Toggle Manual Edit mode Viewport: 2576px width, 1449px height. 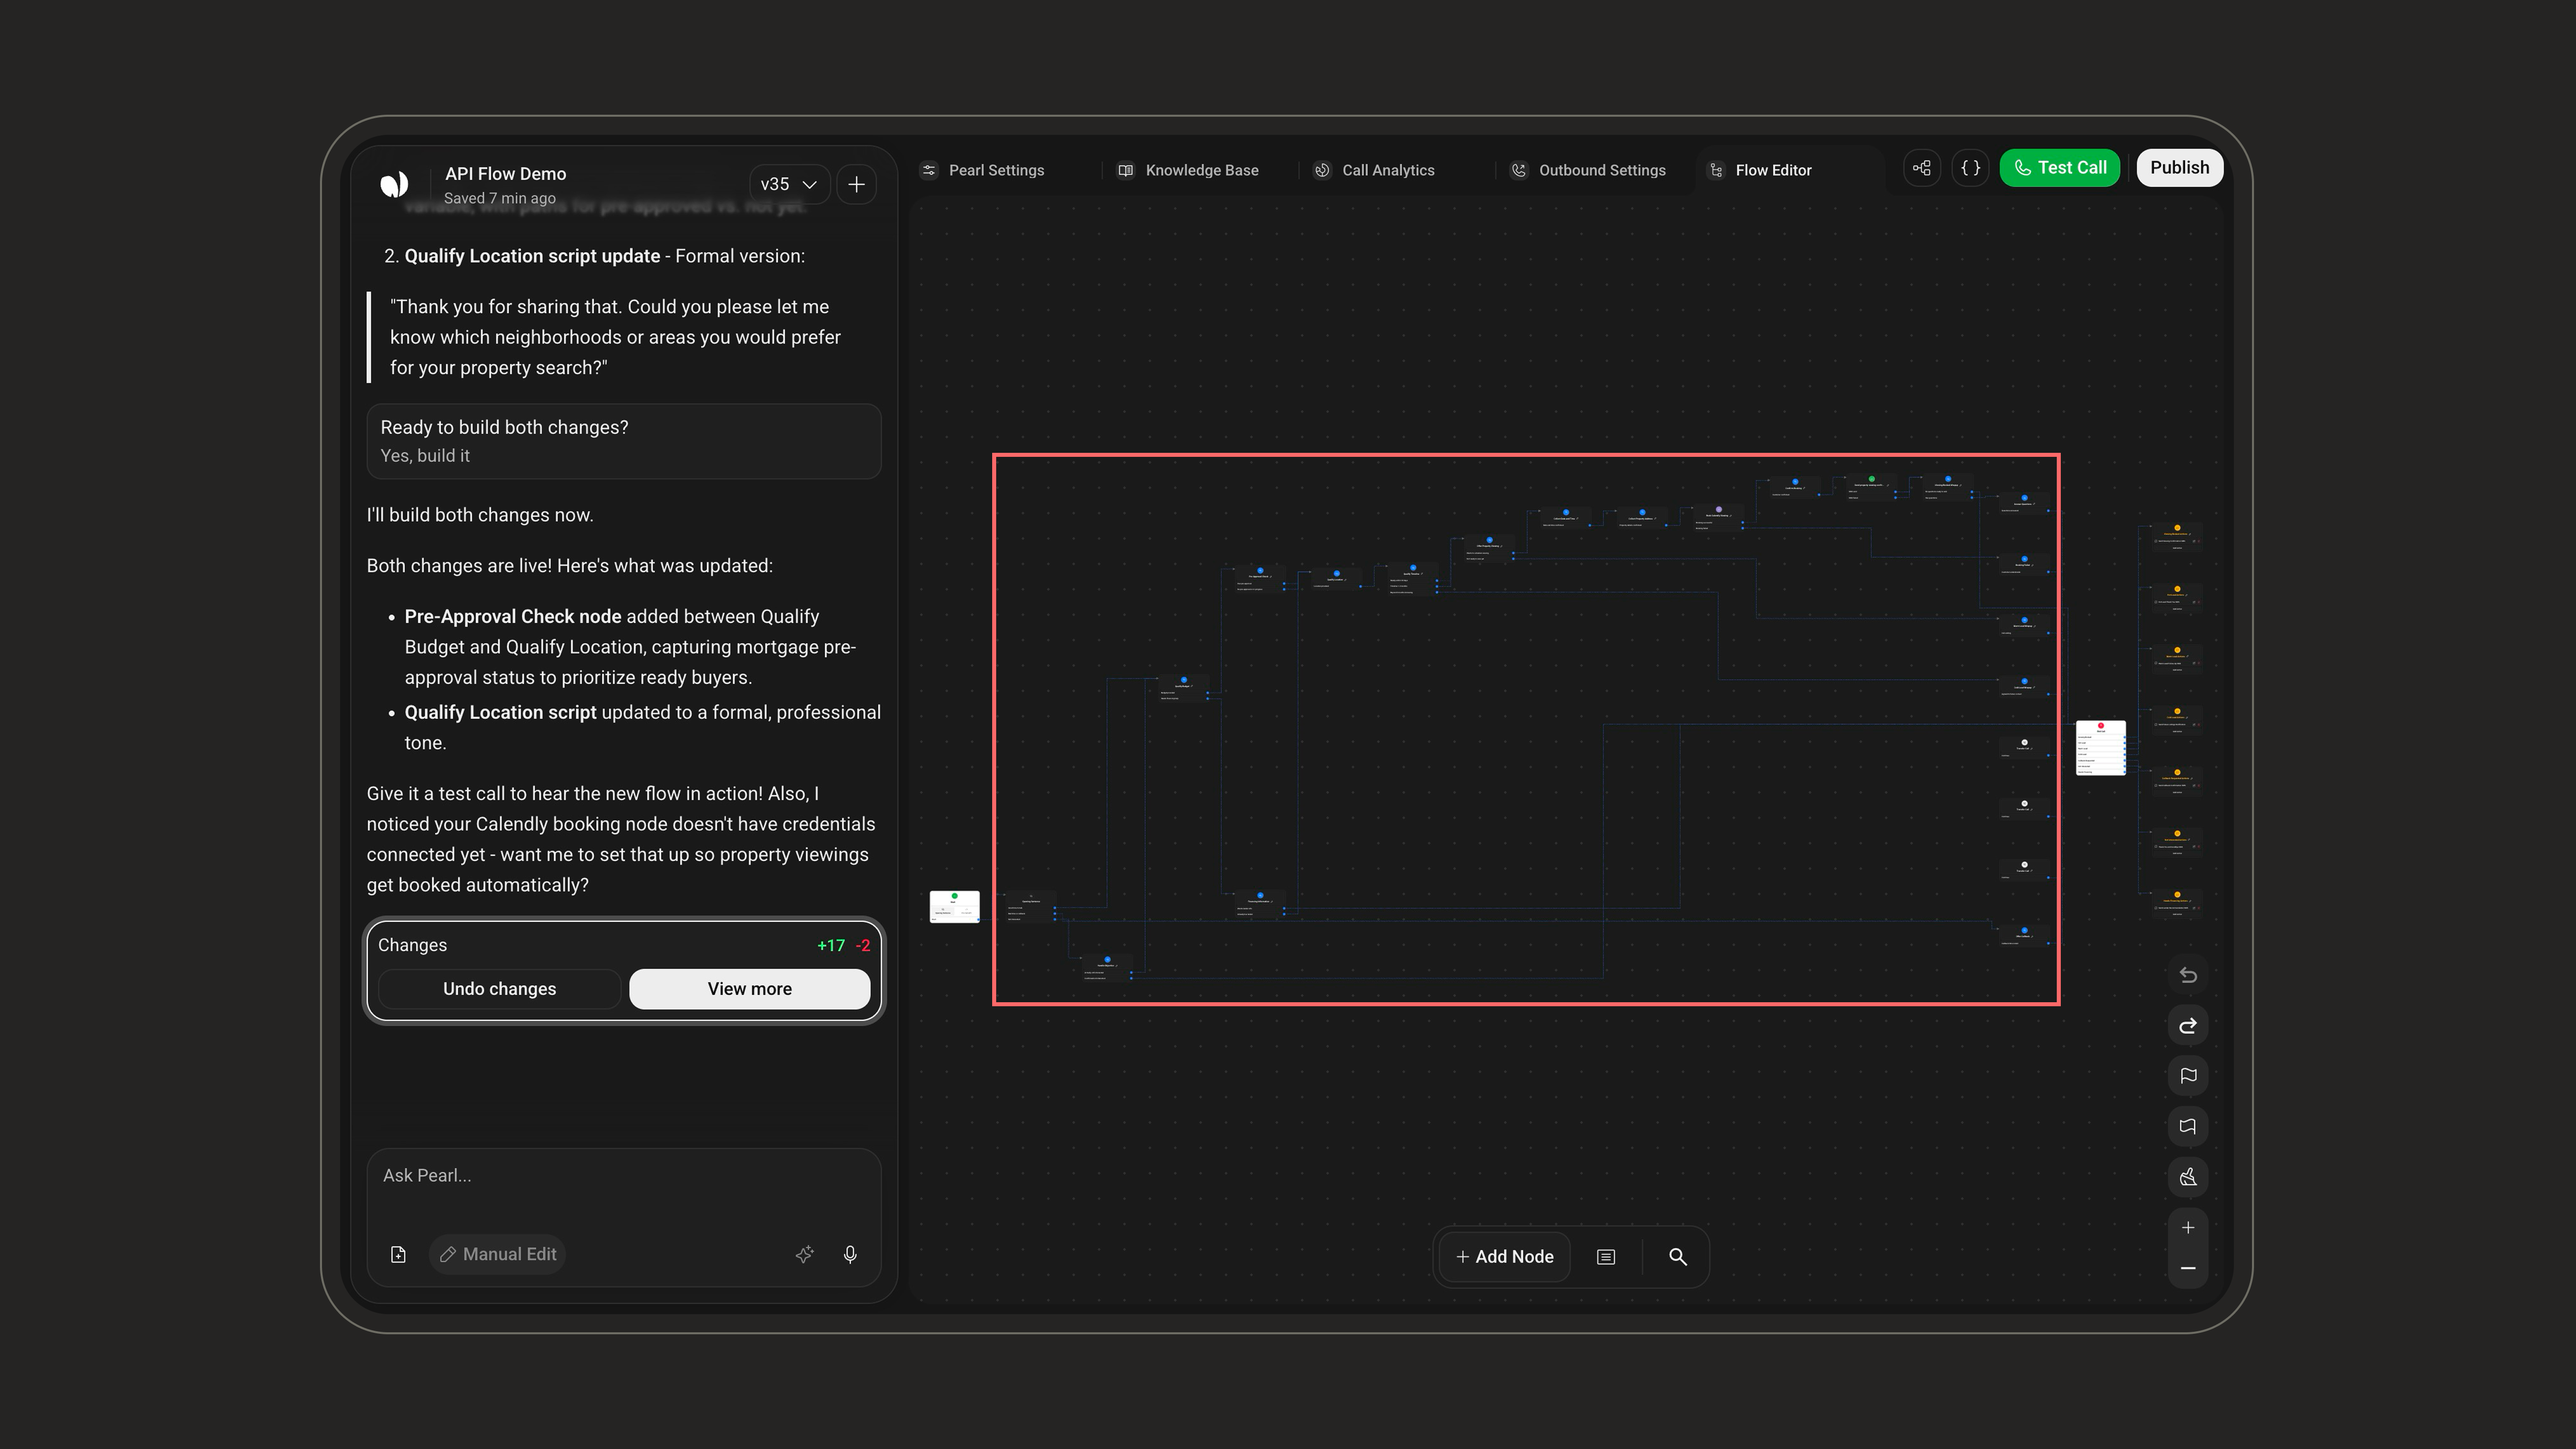point(498,1254)
